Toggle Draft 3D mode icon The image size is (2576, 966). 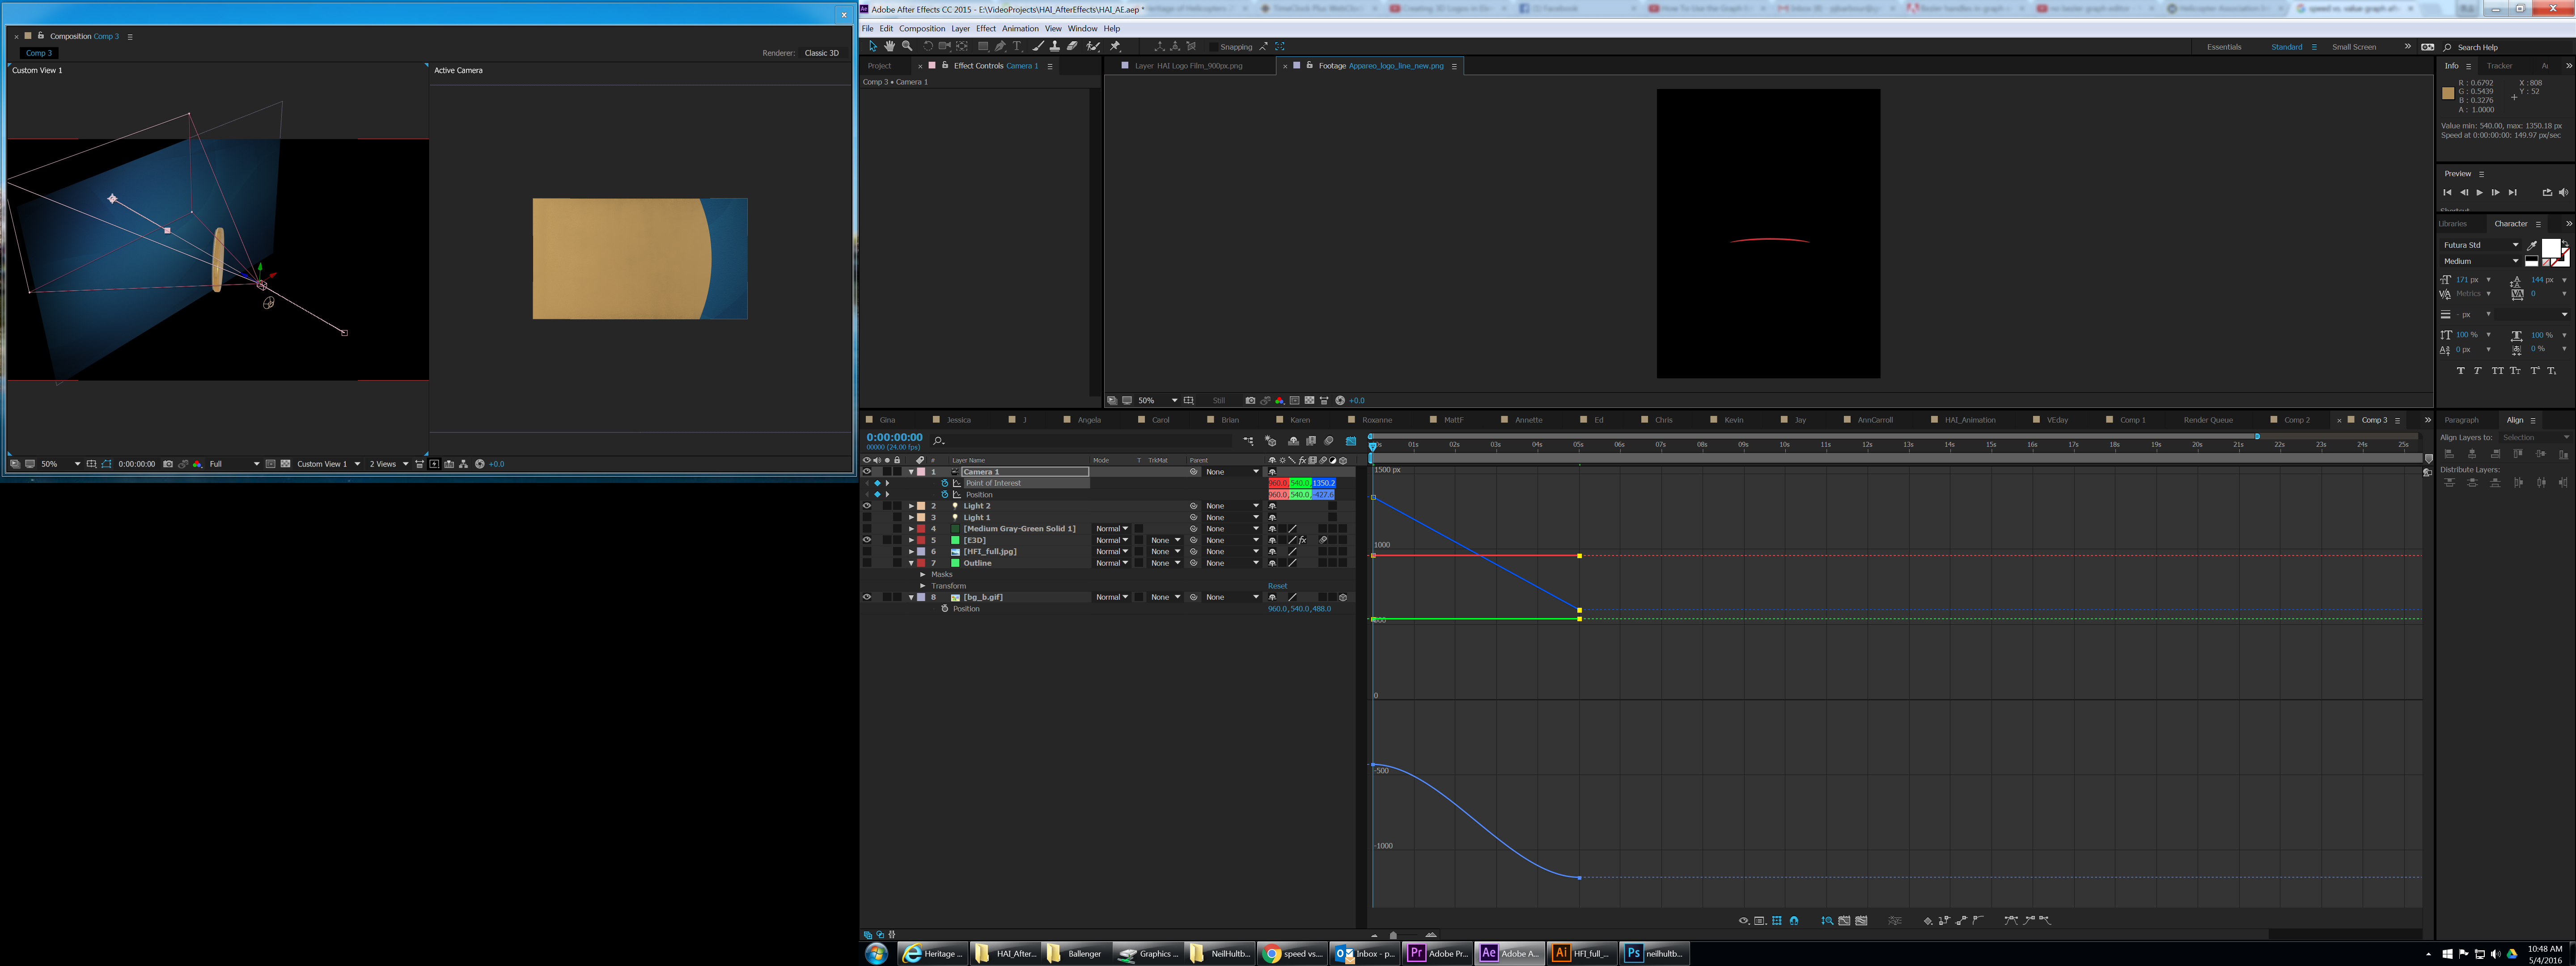pyautogui.click(x=1271, y=441)
